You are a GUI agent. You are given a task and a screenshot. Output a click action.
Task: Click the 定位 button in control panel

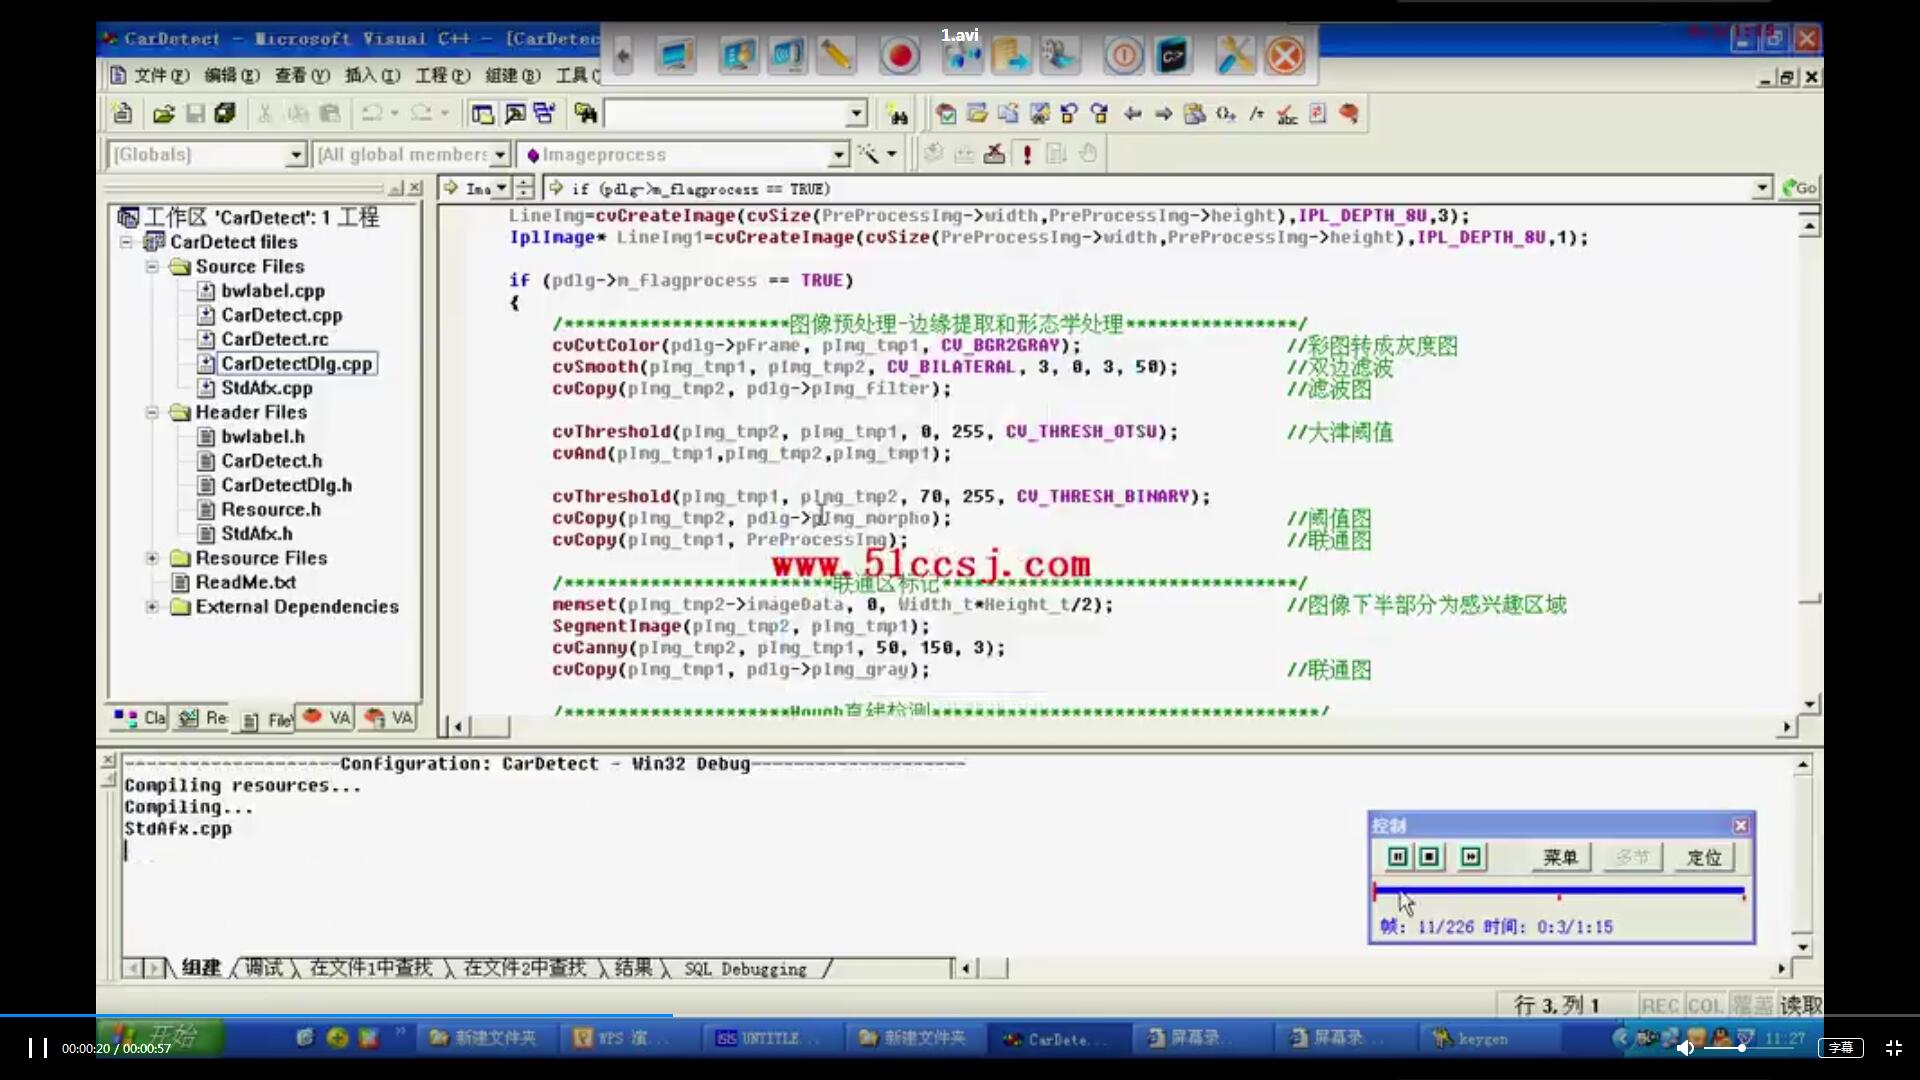(x=1704, y=857)
